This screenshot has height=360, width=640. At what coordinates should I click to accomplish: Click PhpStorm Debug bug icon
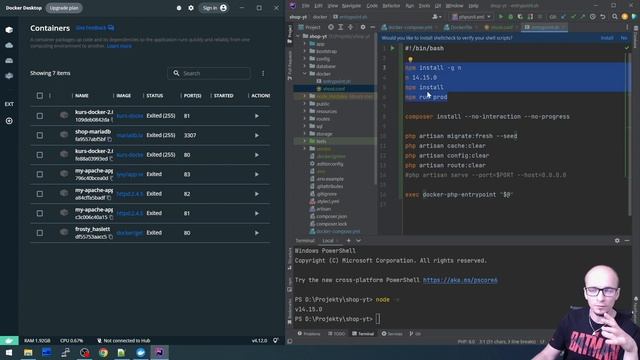[x=510, y=17]
